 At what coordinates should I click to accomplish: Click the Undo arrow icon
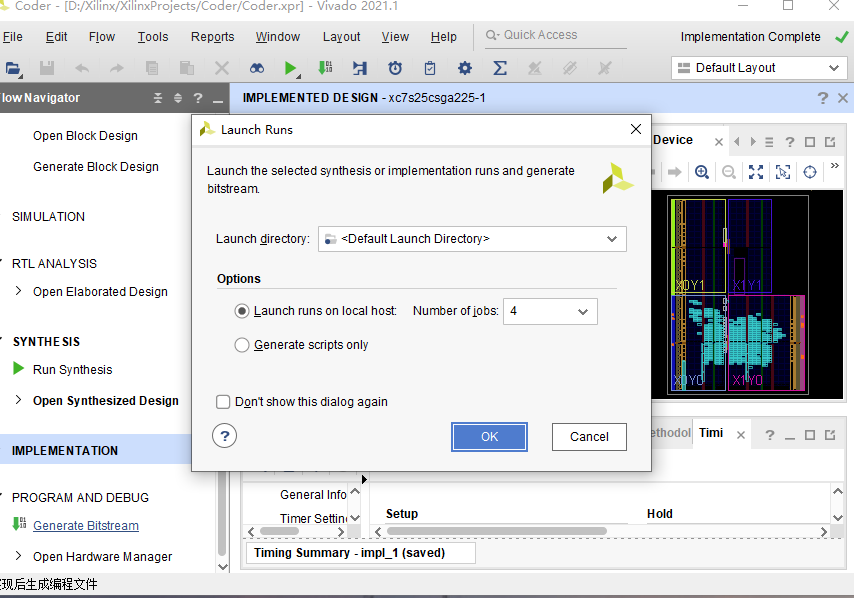[82, 68]
